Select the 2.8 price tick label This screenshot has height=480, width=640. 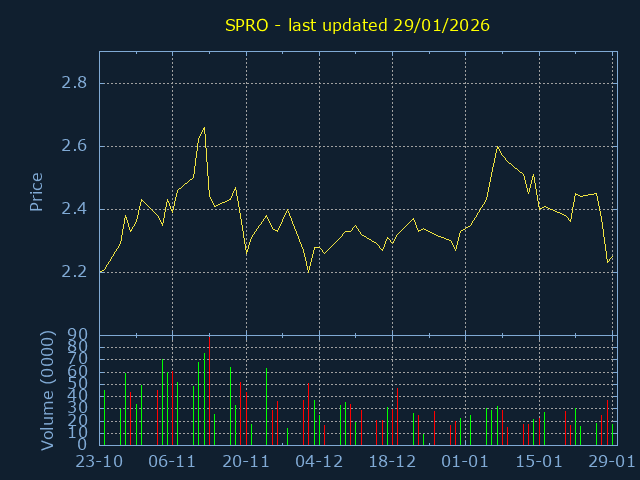click(x=73, y=83)
